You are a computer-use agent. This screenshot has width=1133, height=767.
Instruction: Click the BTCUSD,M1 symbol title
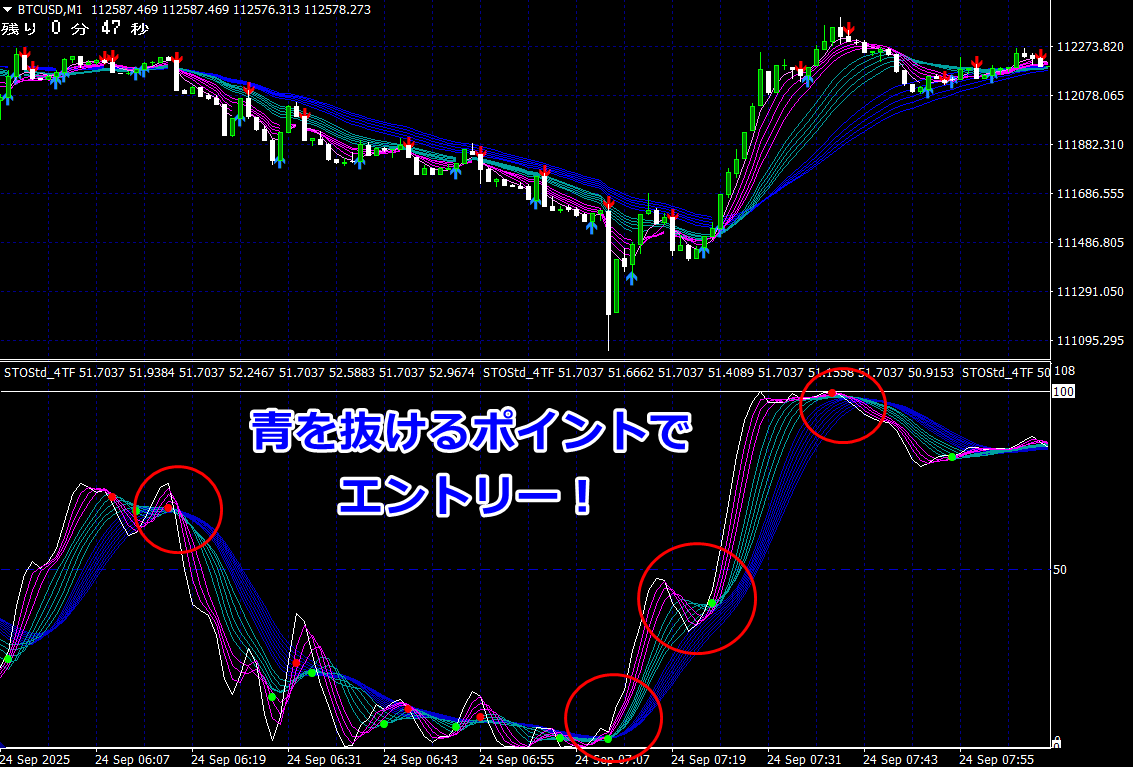click(x=50, y=10)
